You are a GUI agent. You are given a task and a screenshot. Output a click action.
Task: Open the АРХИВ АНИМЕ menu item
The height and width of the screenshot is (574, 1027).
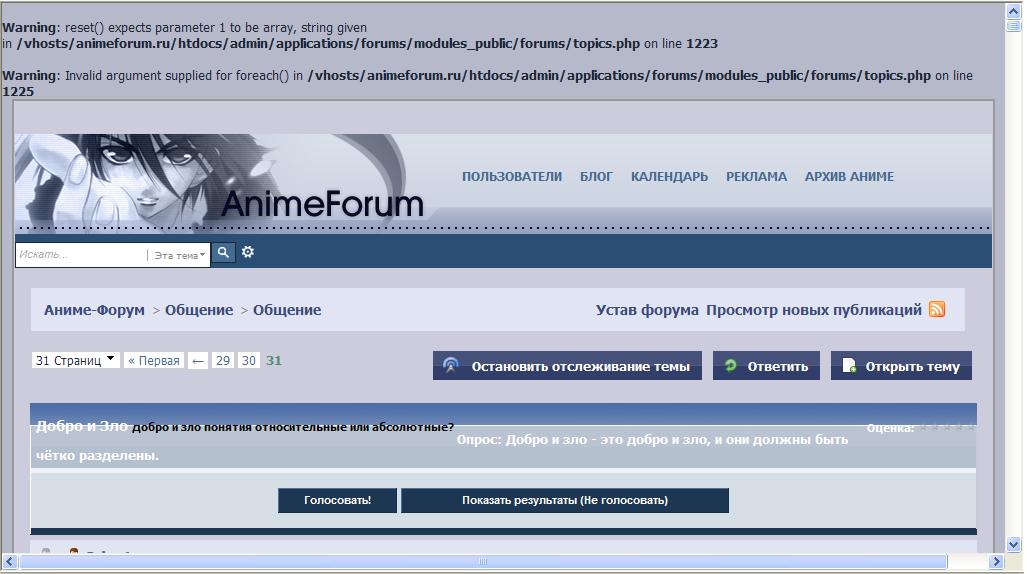coord(849,176)
